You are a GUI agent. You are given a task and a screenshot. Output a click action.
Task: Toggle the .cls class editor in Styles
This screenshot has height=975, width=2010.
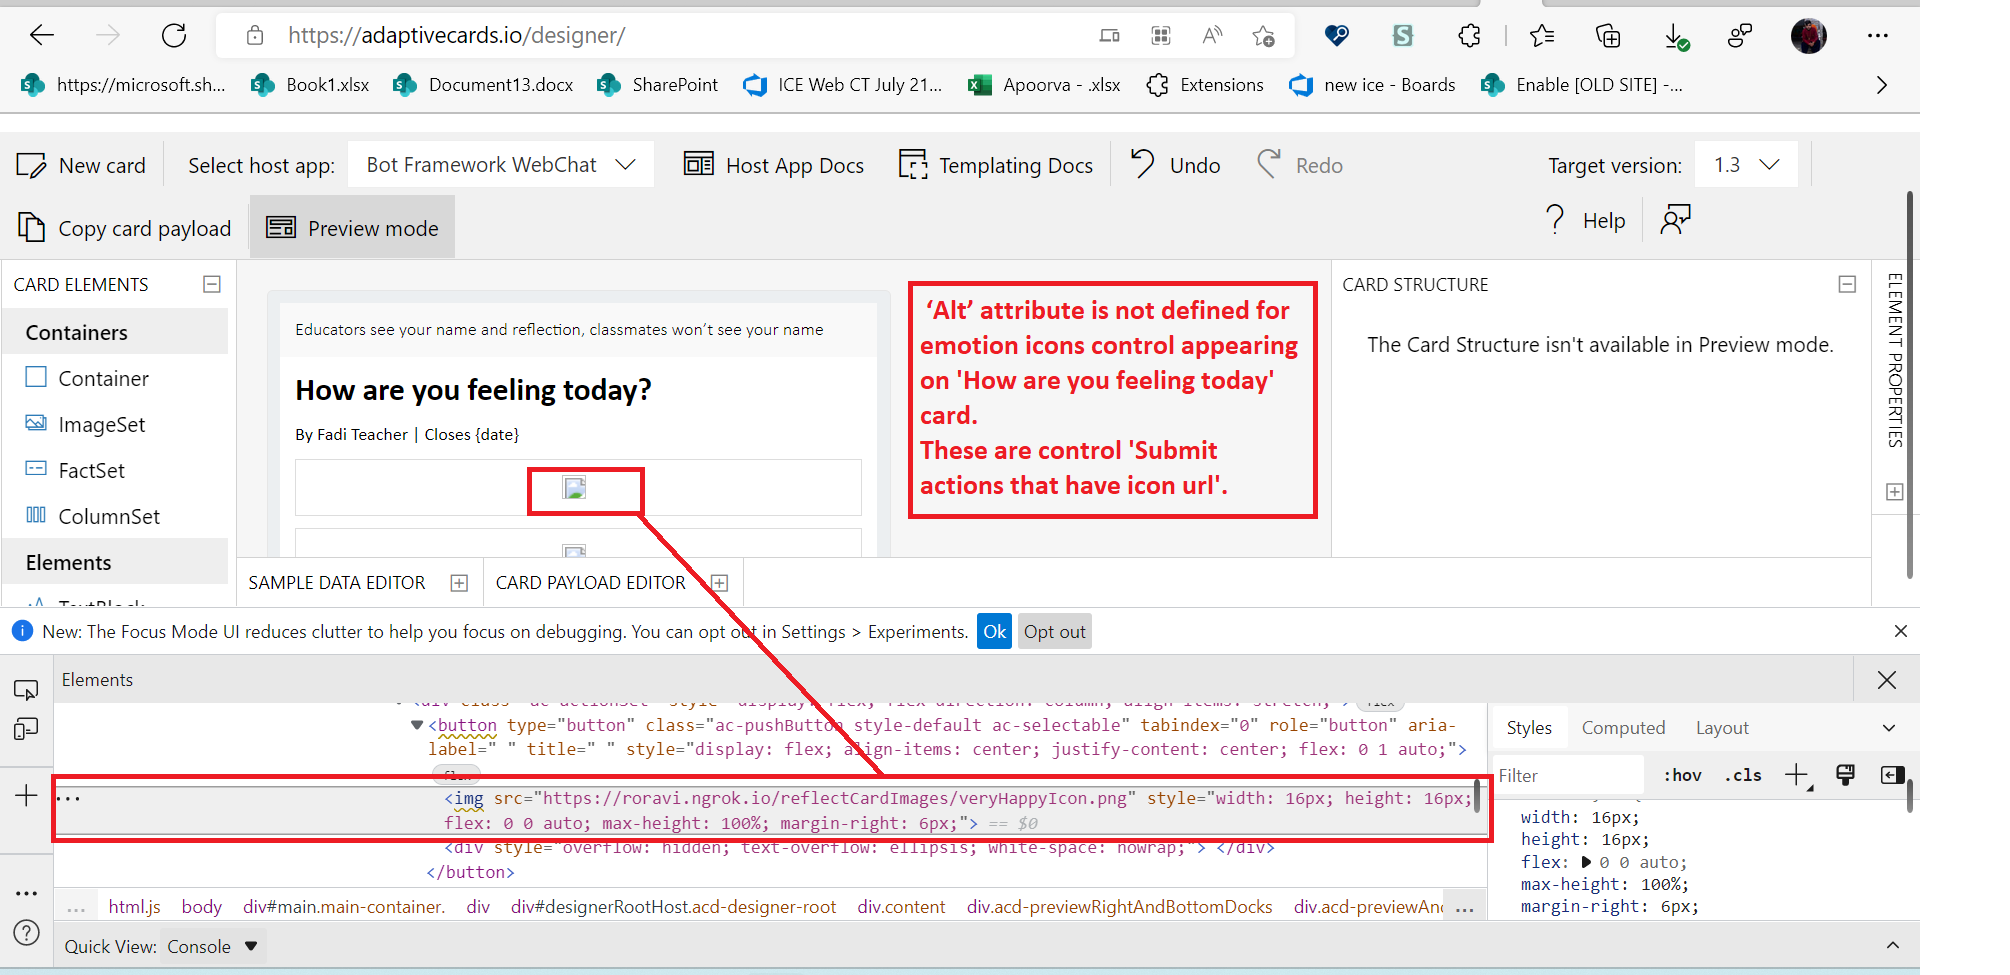[x=1742, y=775]
